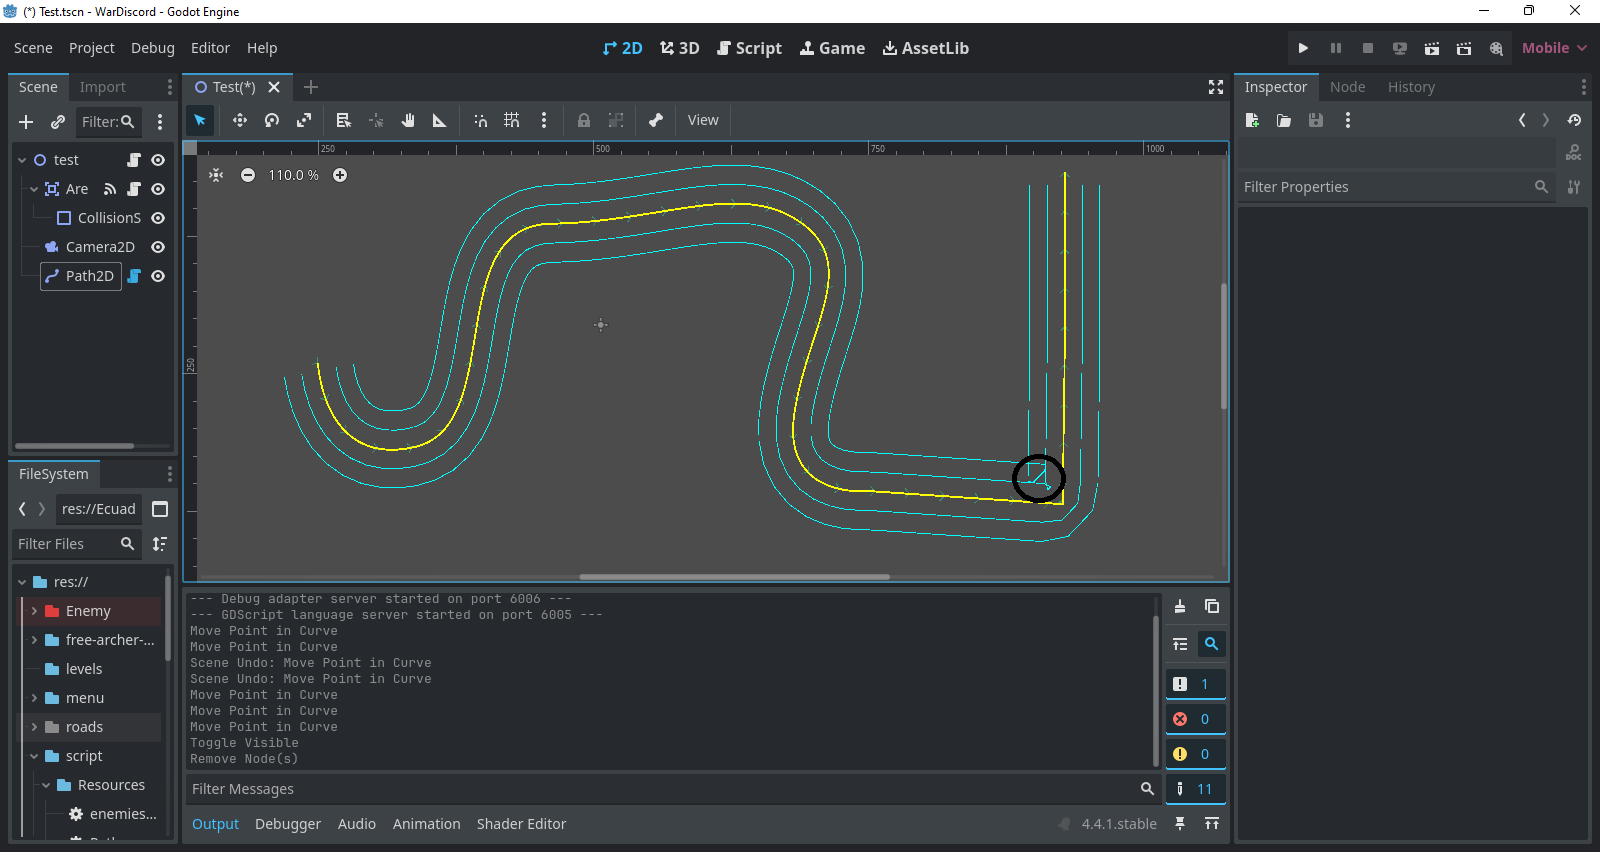
Task: Switch to the Debugger bottom tab
Action: 288,824
